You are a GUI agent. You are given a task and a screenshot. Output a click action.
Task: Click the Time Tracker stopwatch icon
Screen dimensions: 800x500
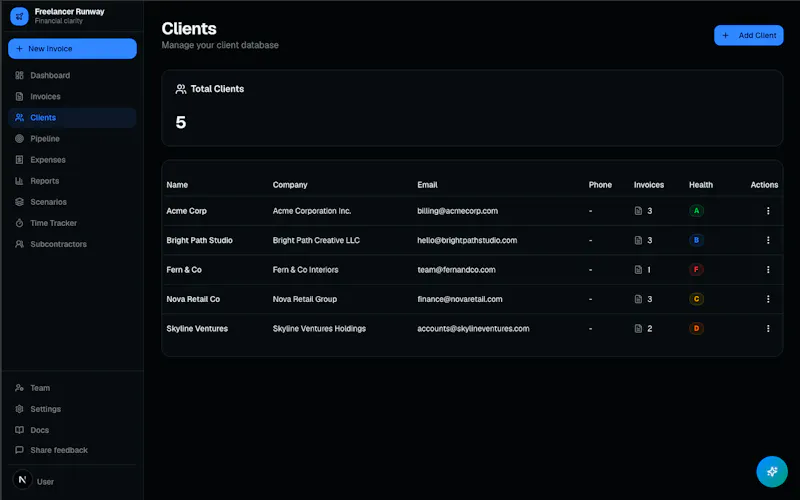[19, 223]
